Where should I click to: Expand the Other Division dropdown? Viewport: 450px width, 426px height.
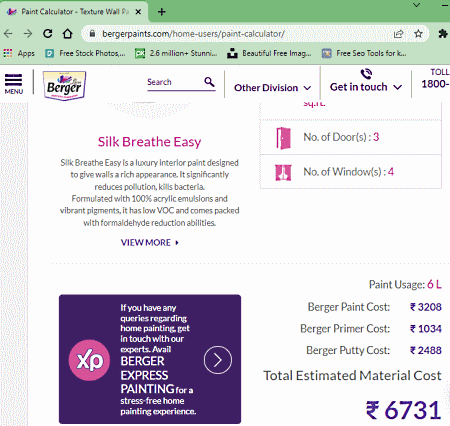(272, 88)
